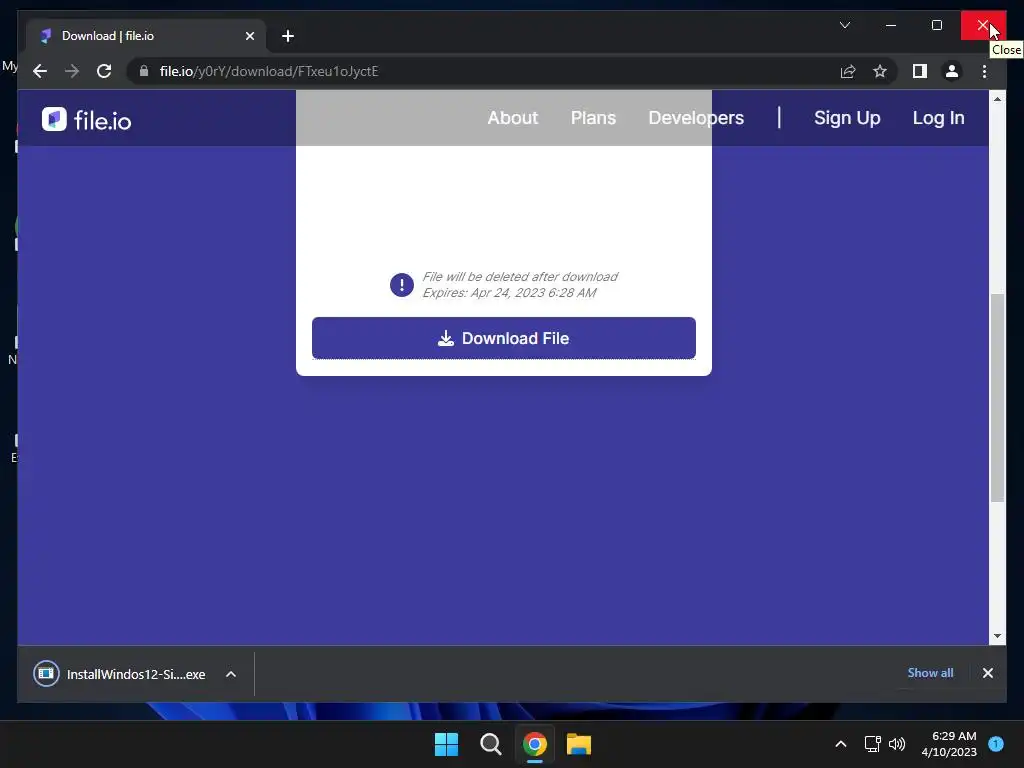Open File Explorer from taskbar

(x=579, y=744)
